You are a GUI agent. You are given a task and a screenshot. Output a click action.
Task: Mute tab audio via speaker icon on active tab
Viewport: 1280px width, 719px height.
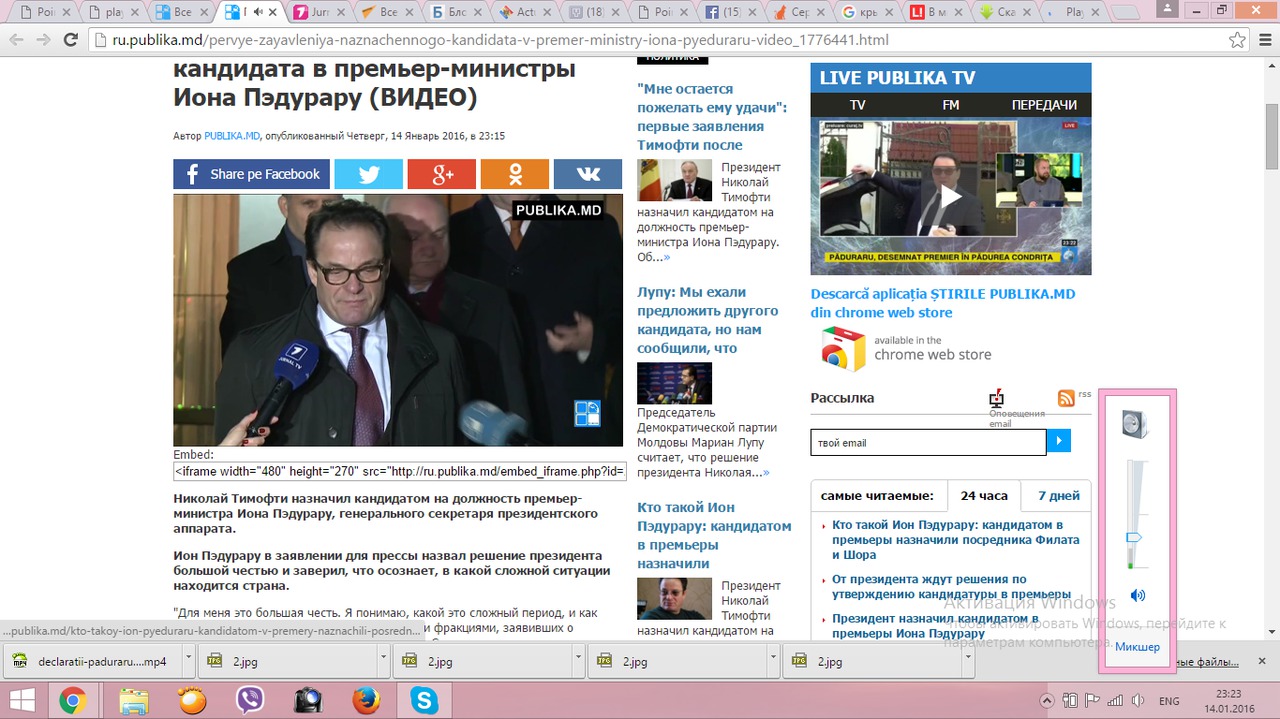(x=258, y=13)
